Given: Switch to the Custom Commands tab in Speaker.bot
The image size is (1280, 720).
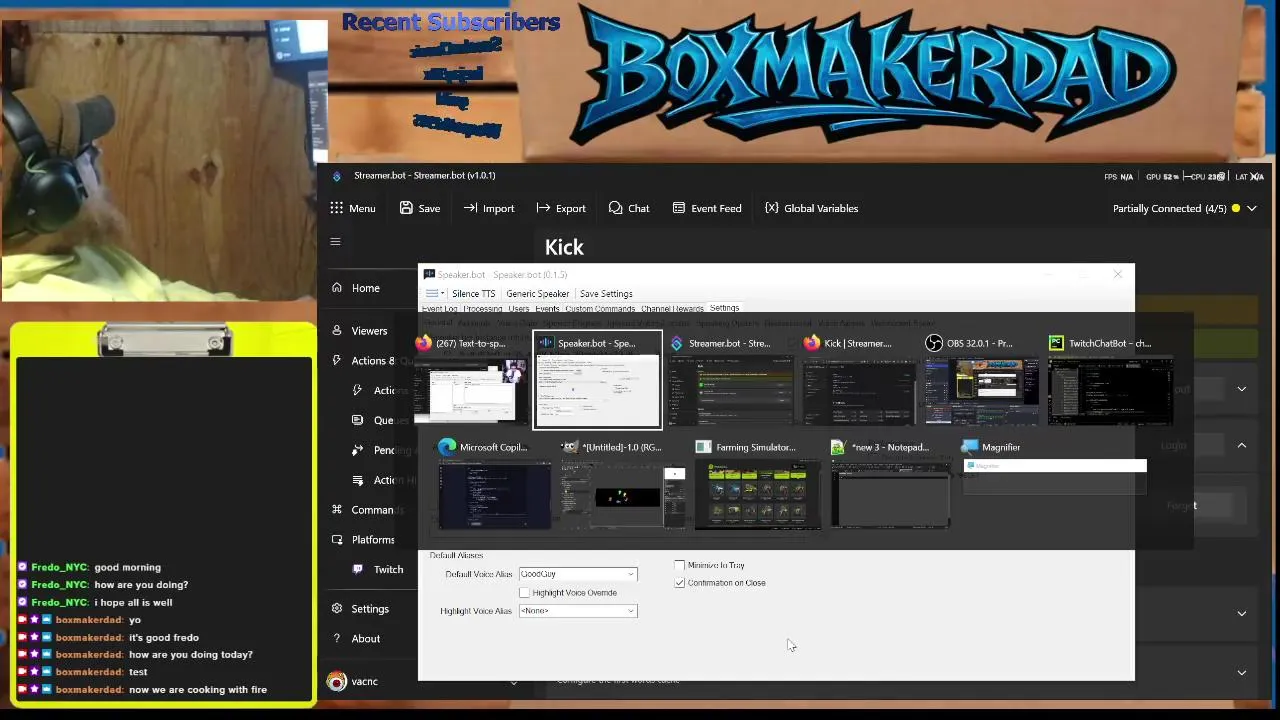Looking at the screenshot, I should 600,309.
